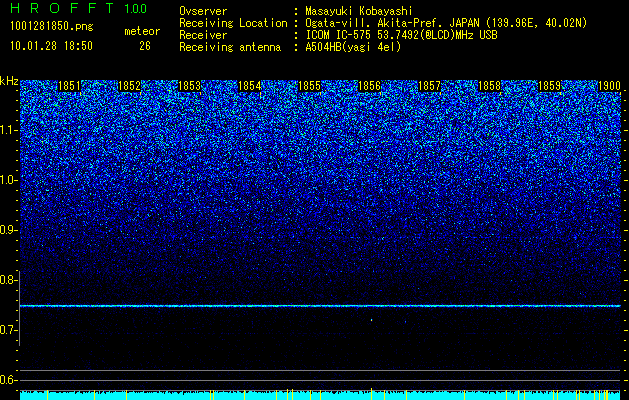The height and width of the screenshot is (400, 629).
Task: Click the 1858 time marker
Action: (490, 86)
